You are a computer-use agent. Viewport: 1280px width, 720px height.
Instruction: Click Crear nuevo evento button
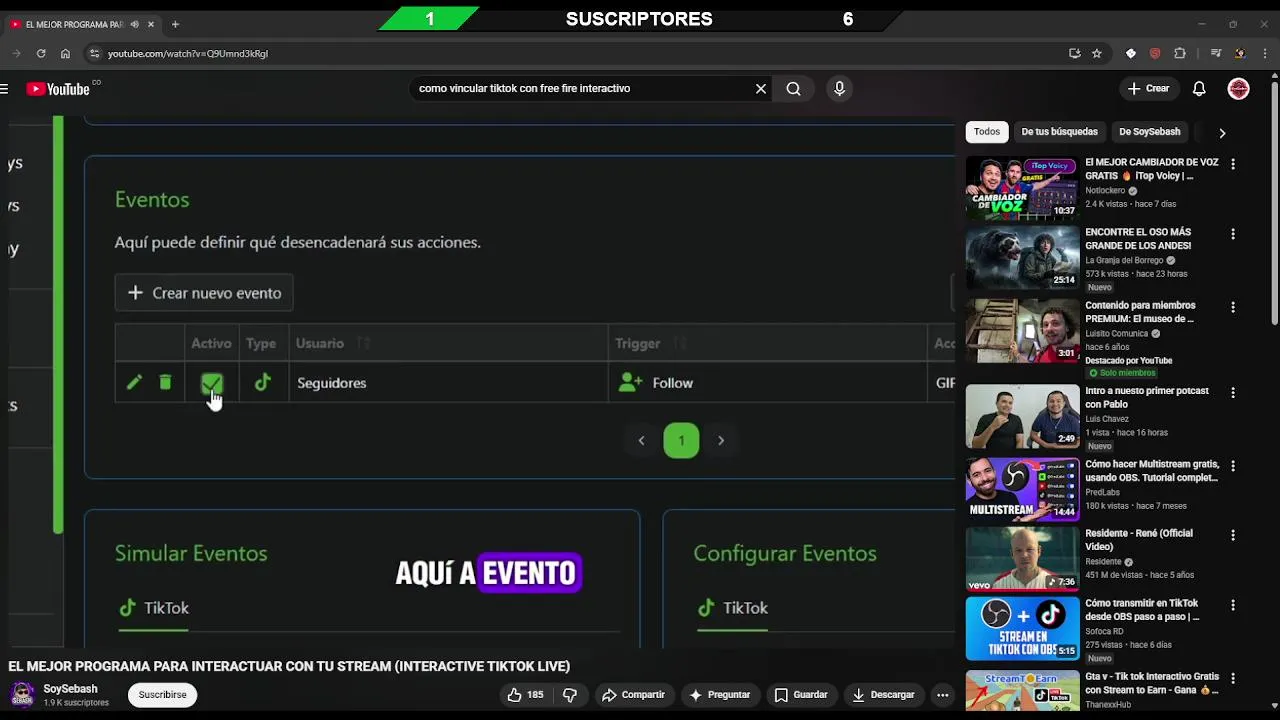coord(204,293)
